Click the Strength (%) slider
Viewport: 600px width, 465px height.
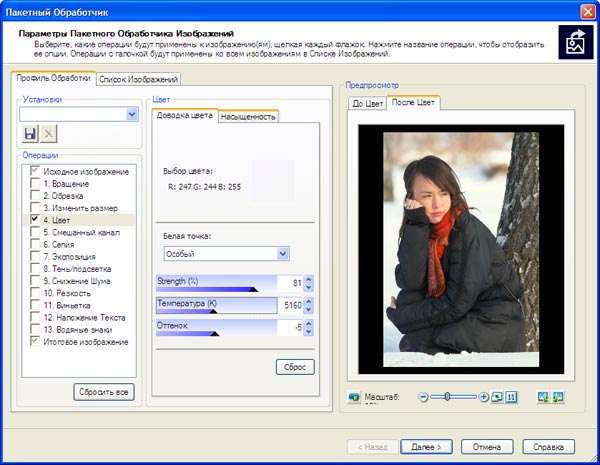click(217, 284)
